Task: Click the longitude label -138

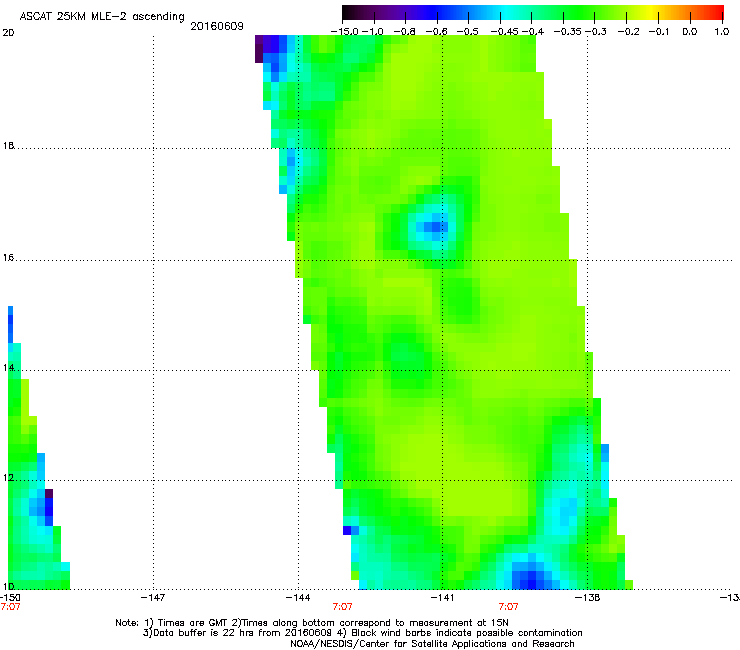Action: click(x=588, y=598)
